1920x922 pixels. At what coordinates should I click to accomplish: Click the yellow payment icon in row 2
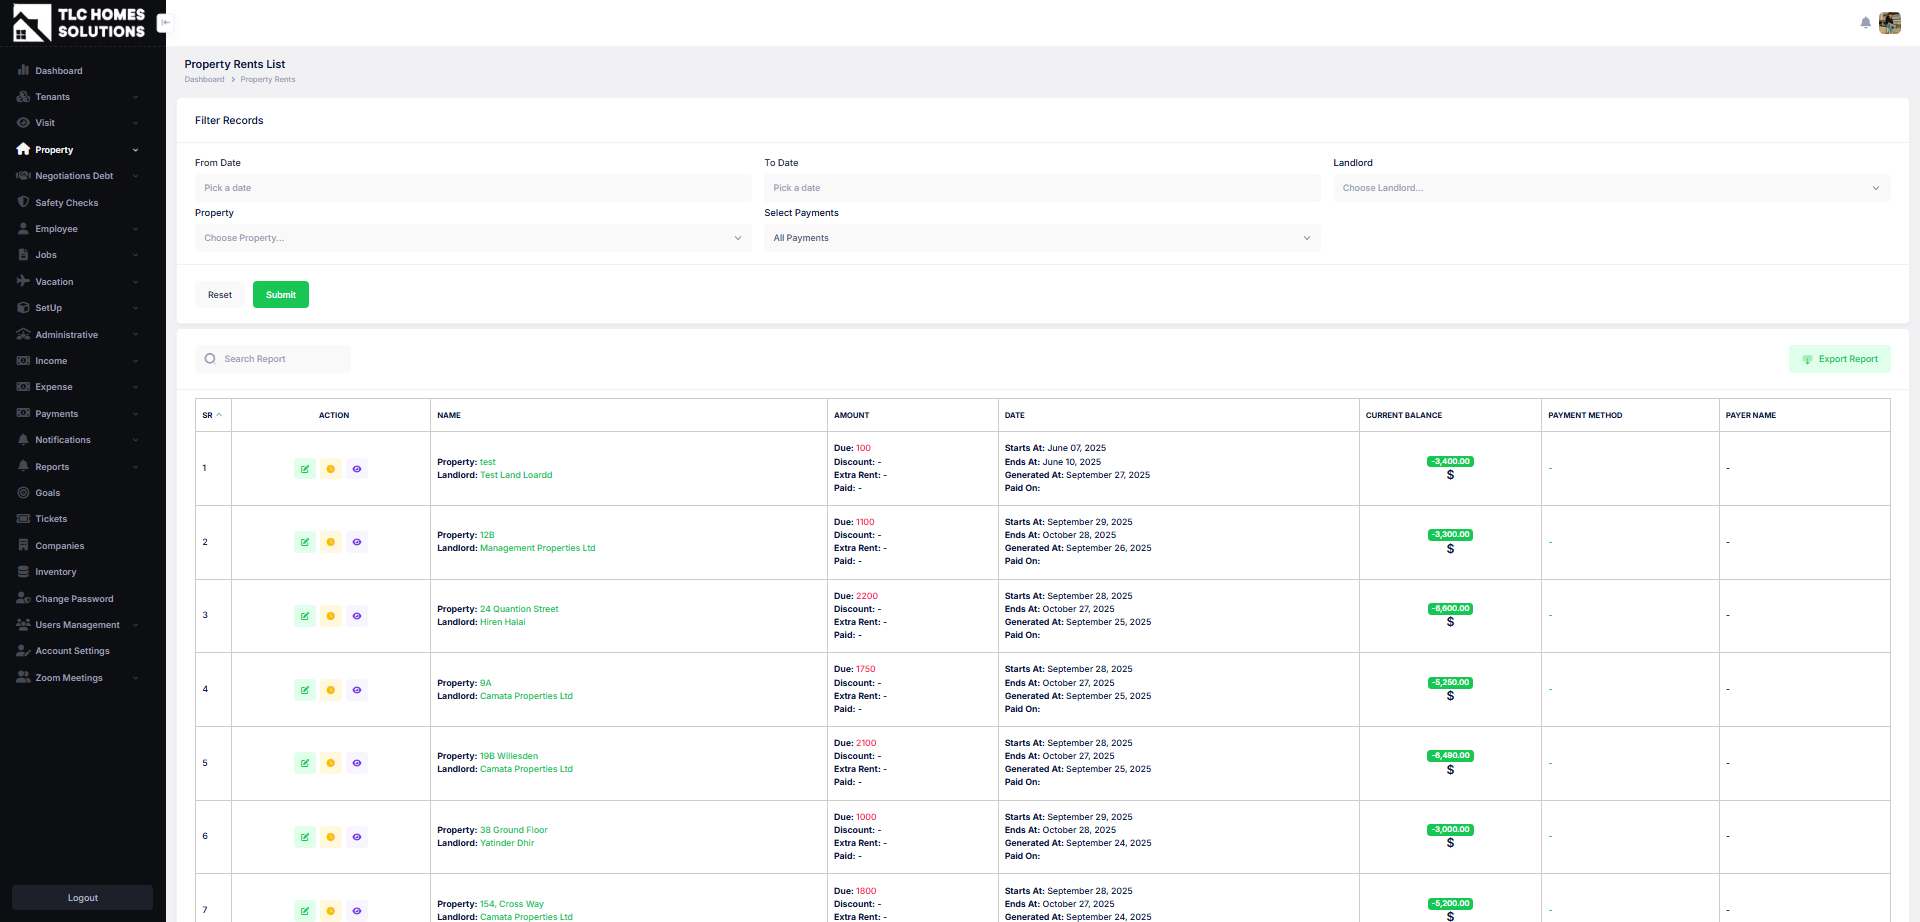click(x=331, y=542)
